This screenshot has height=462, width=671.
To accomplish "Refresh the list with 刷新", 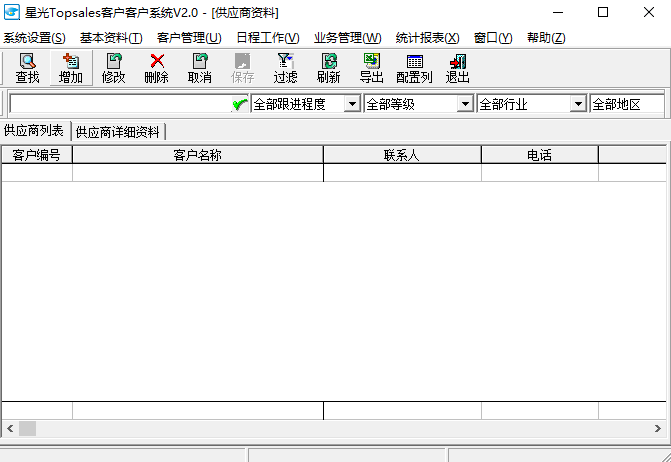I will click(329, 68).
